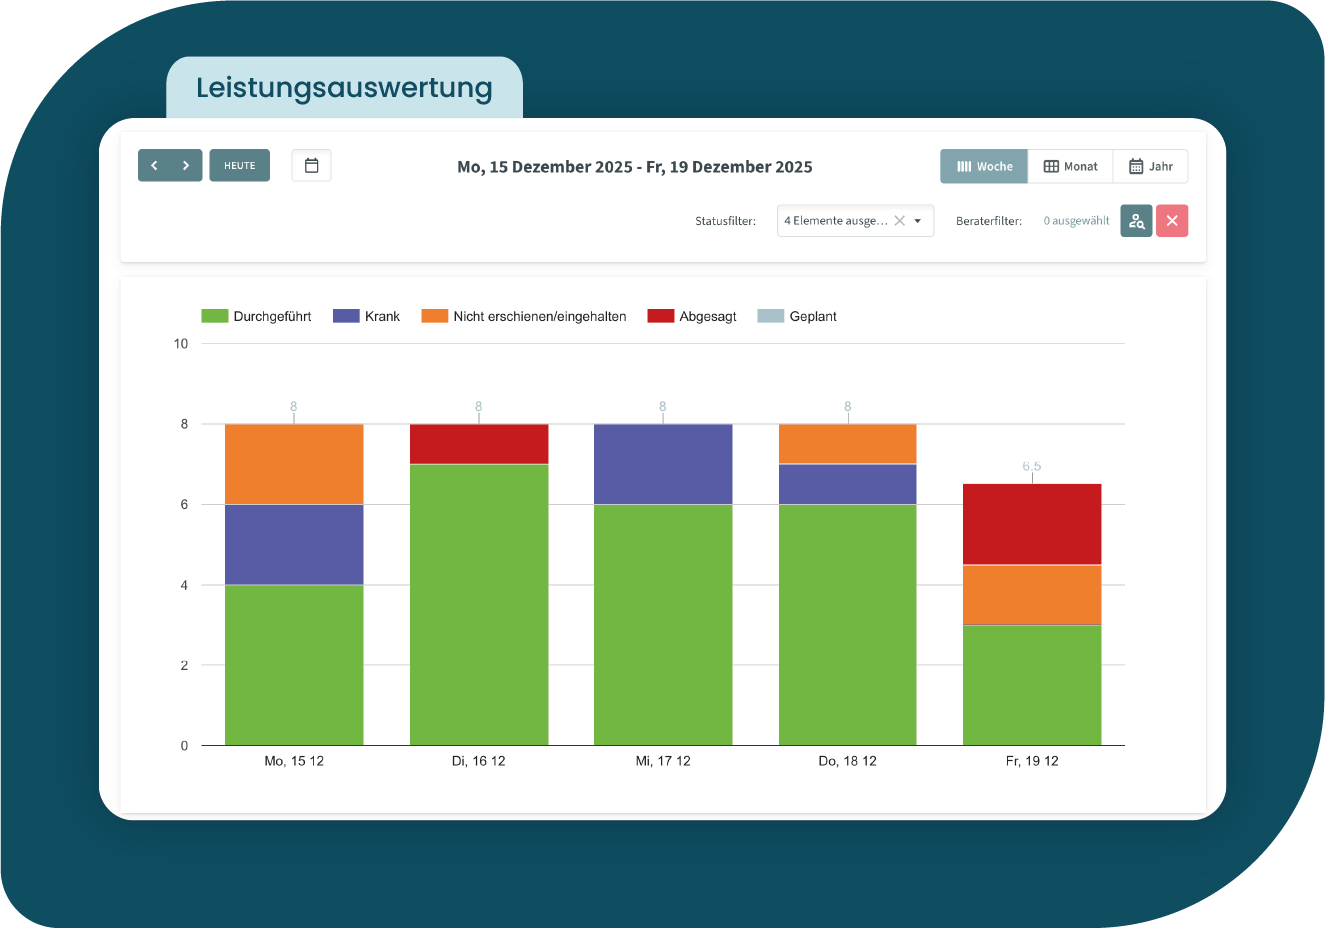Screen dimensions: 1325x928
Task: Hide Nicht erschienen/eingehalten legend series
Action: 524,316
